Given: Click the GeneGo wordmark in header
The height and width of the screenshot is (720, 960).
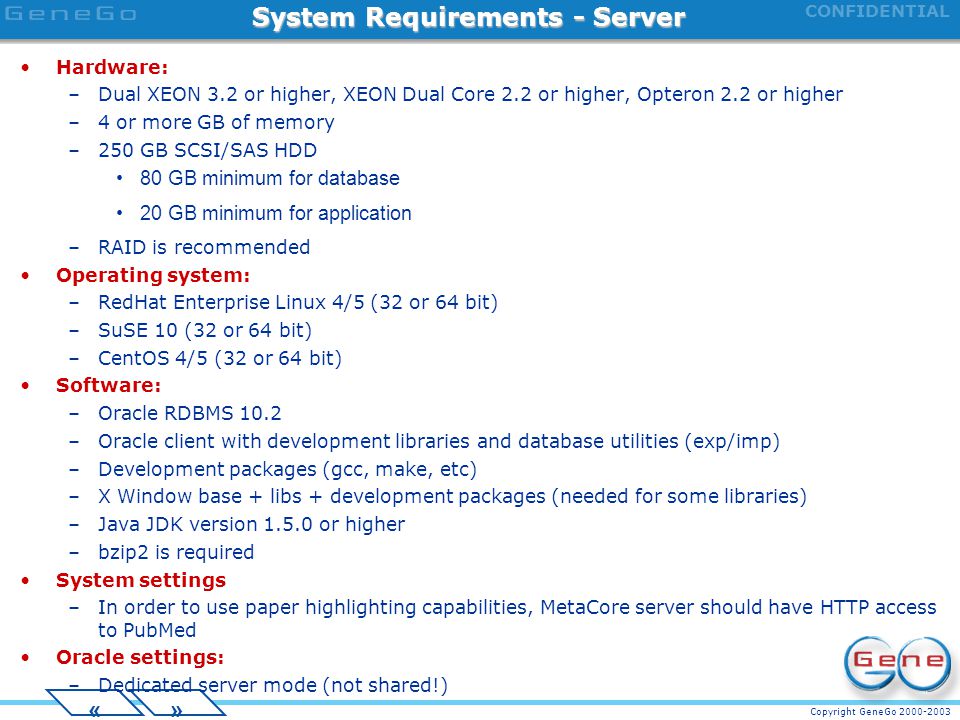Looking at the screenshot, I should pos(70,13).
